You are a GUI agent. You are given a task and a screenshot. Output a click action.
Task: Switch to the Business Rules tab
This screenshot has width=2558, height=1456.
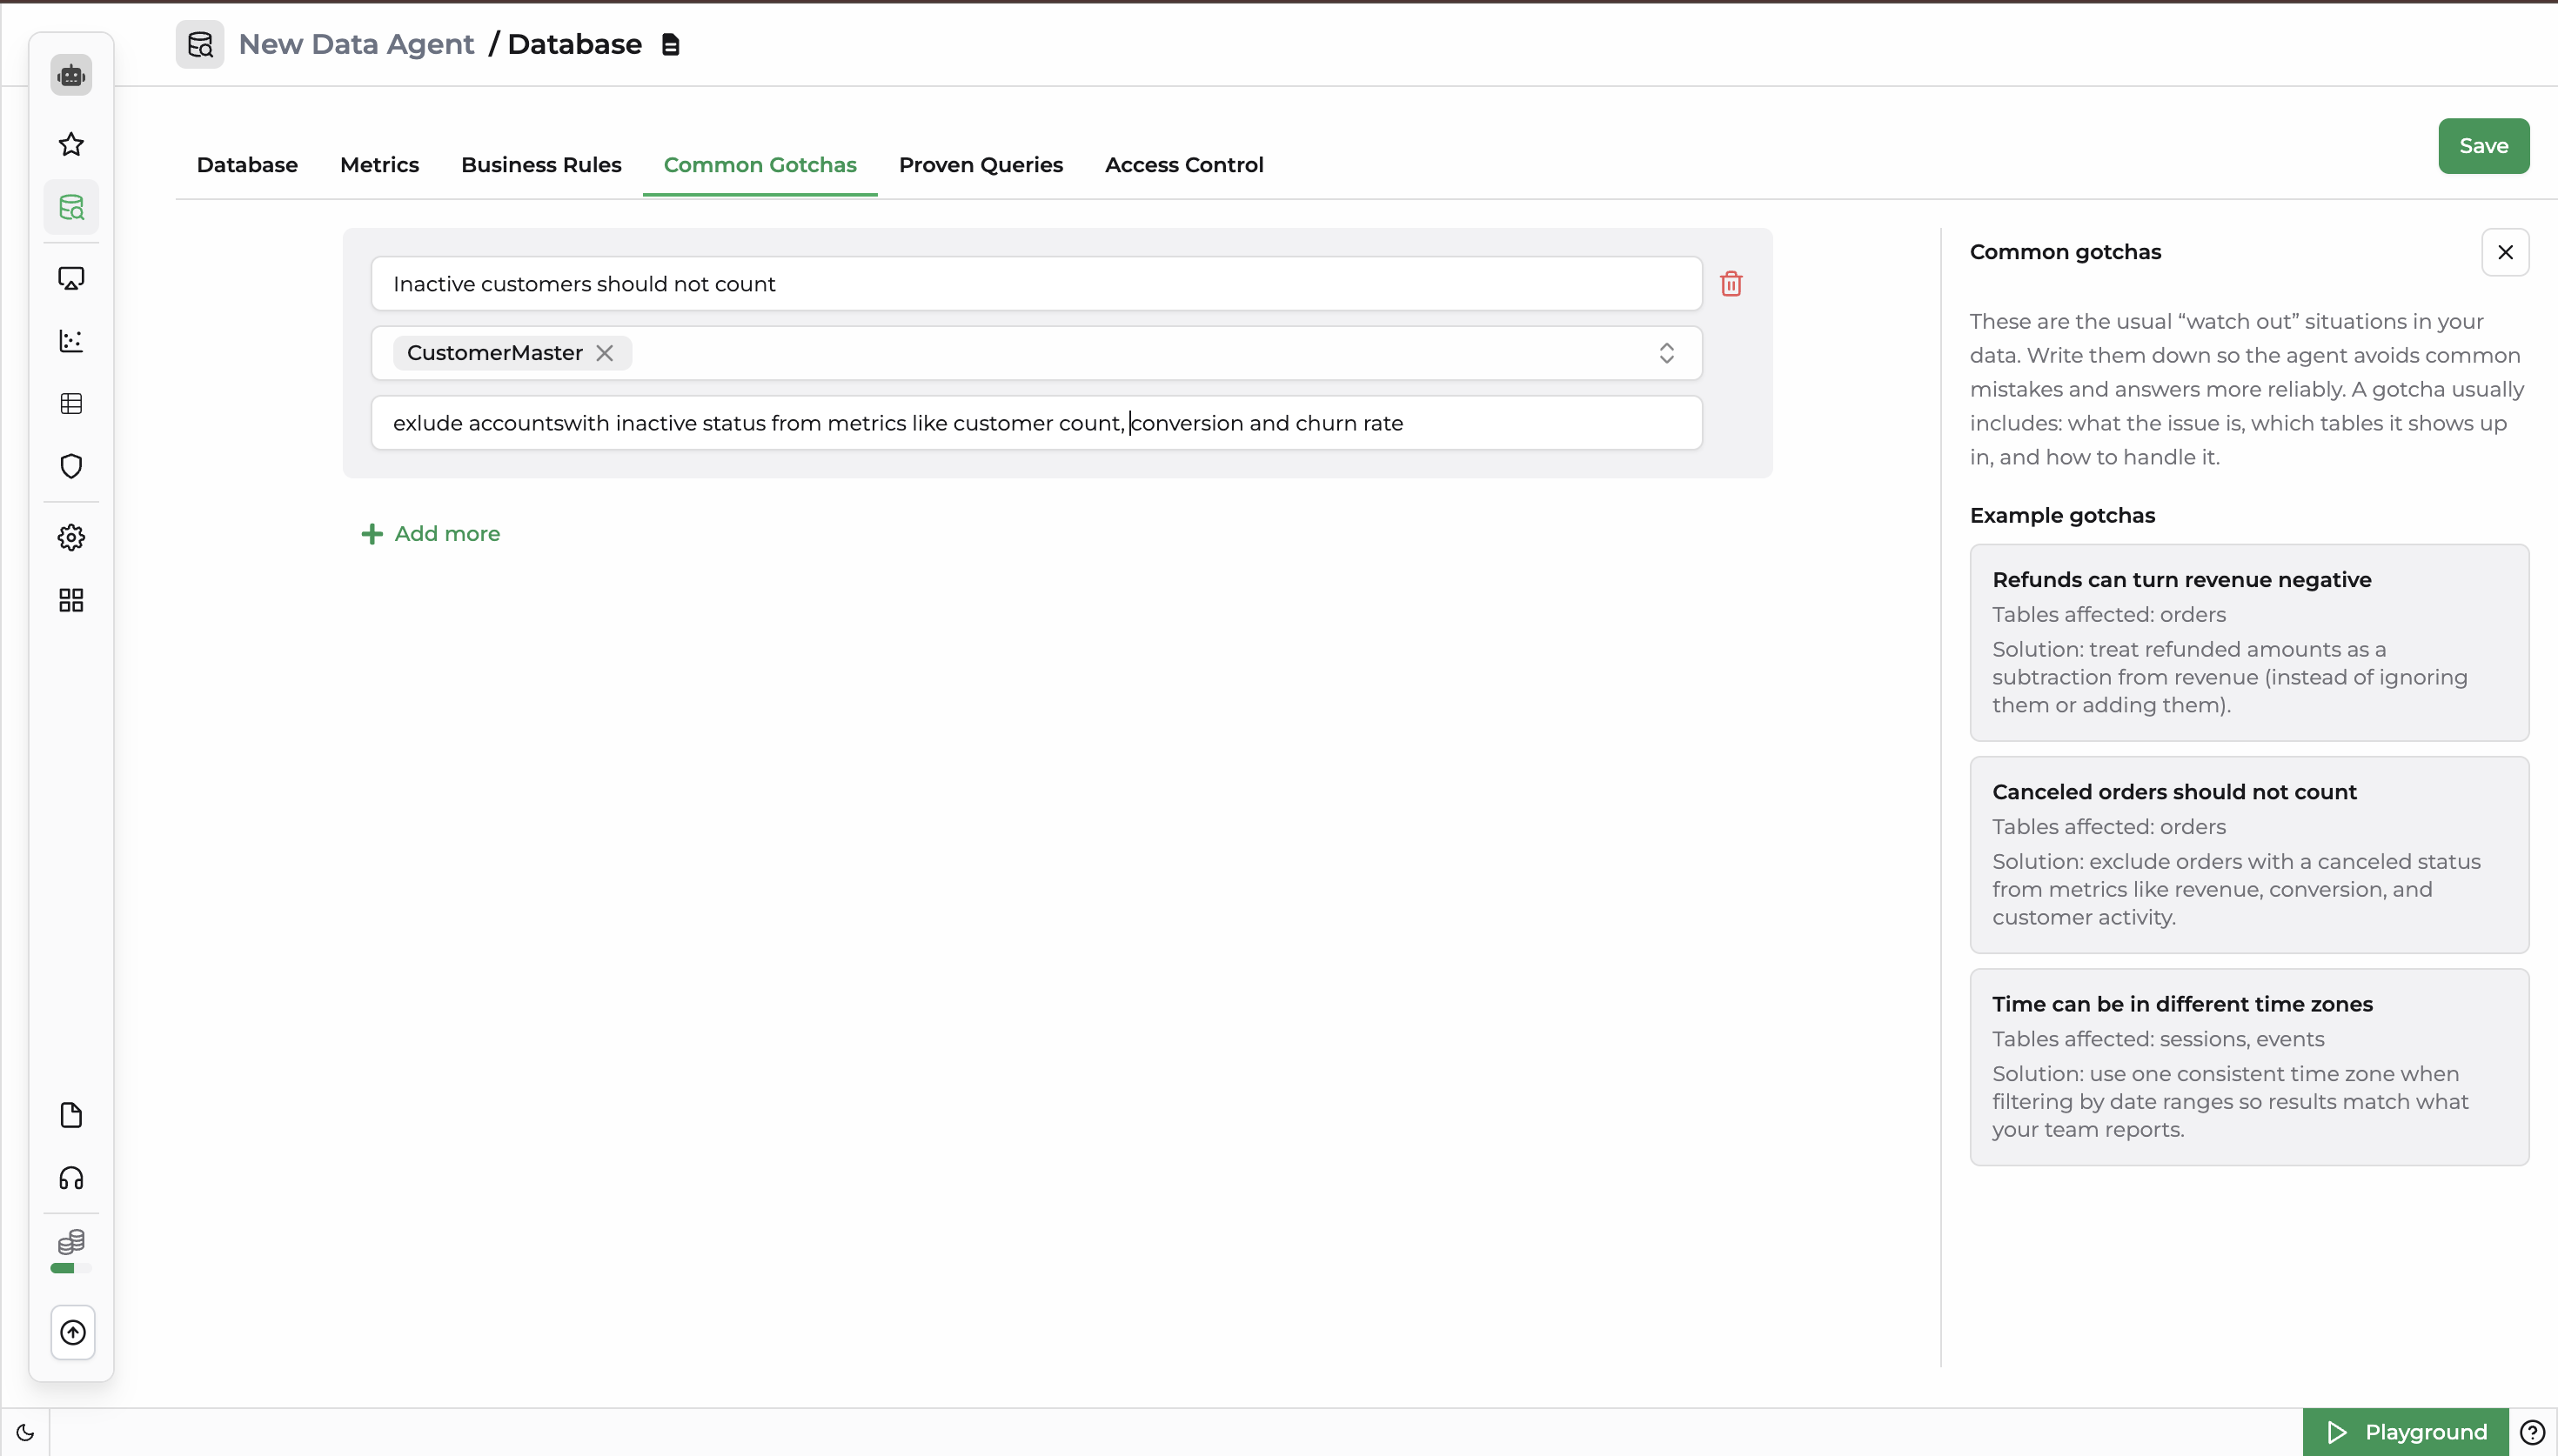(541, 165)
